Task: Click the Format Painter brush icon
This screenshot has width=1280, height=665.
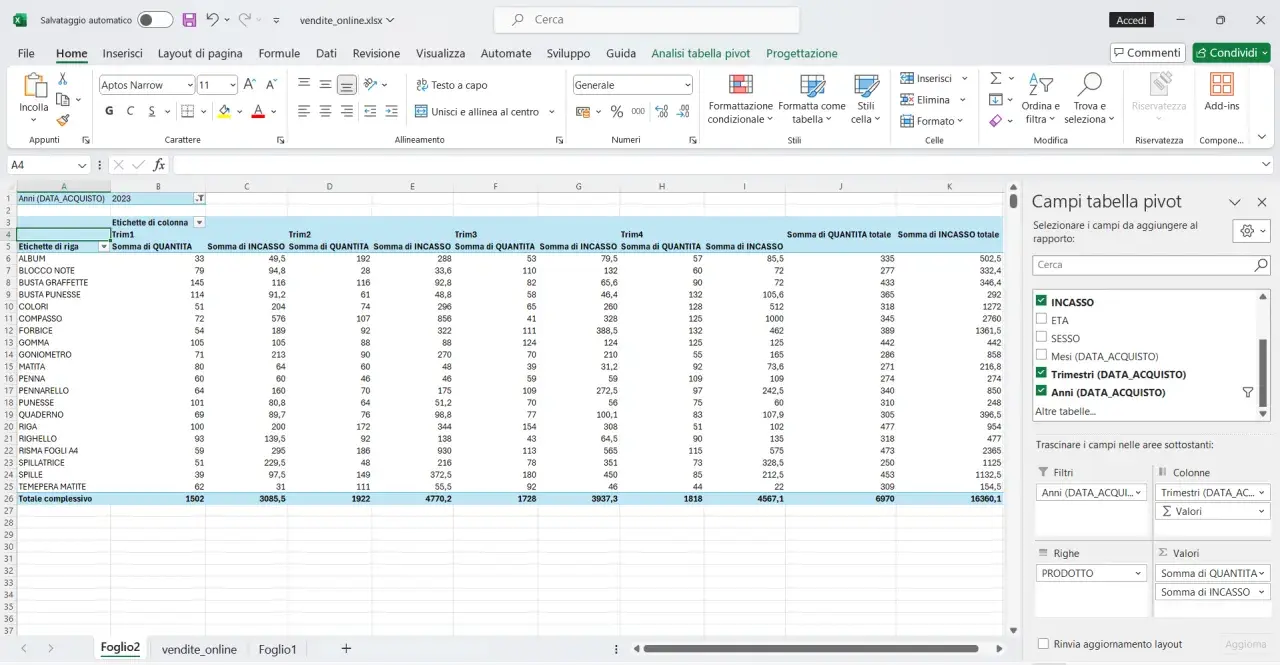Action: (63, 120)
